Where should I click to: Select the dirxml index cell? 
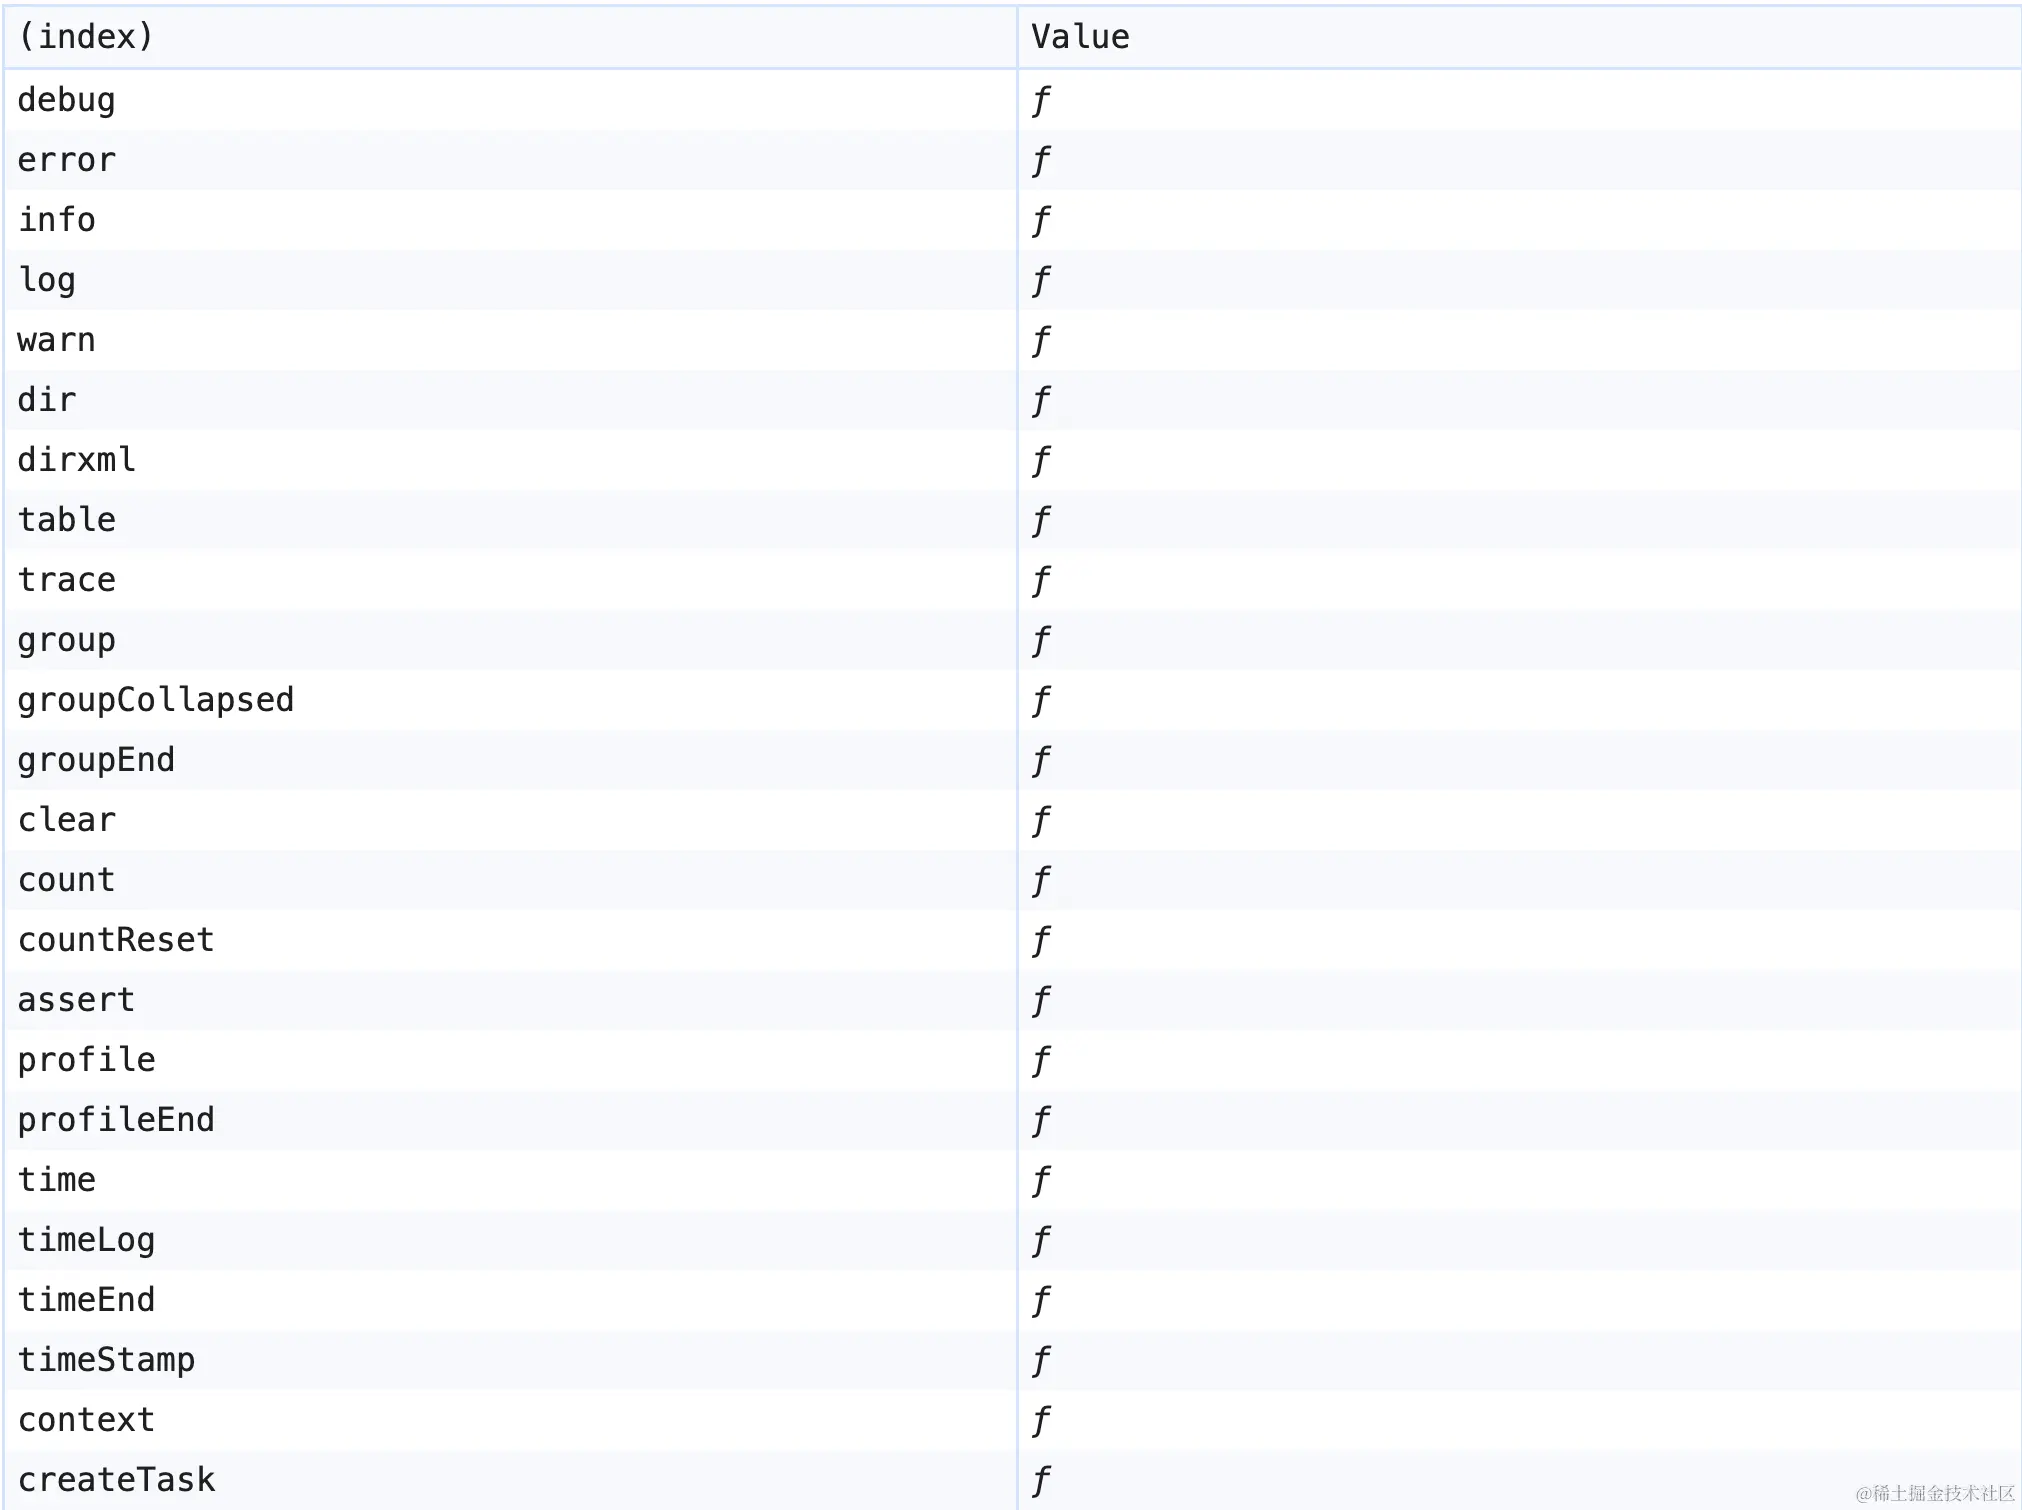click(76, 460)
